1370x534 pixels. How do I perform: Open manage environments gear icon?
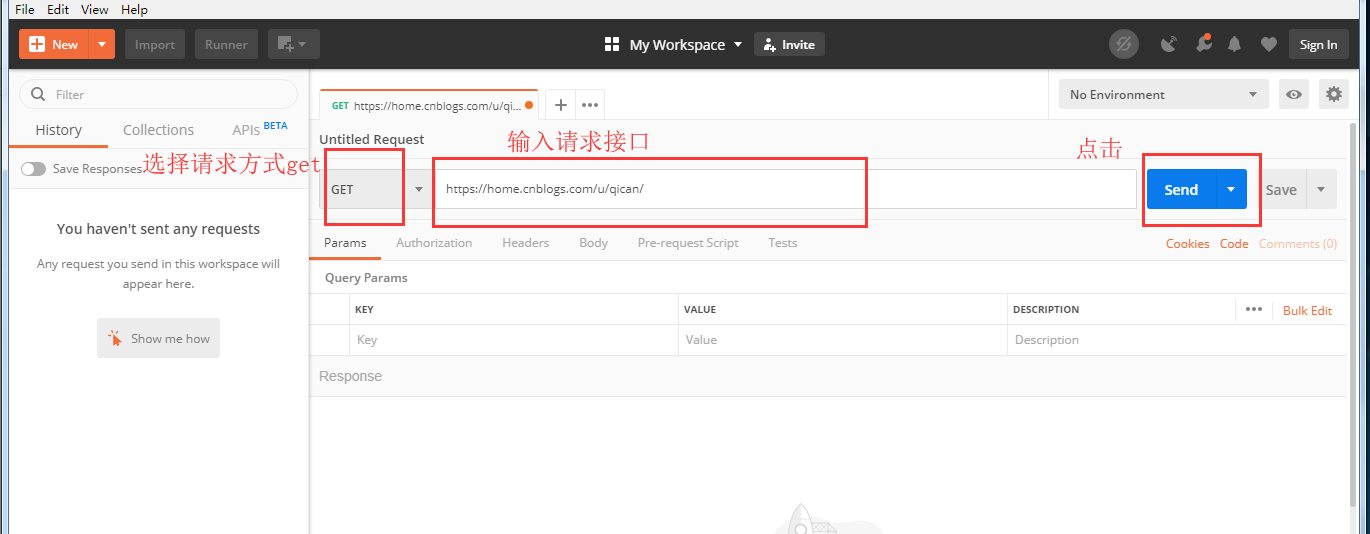1334,94
